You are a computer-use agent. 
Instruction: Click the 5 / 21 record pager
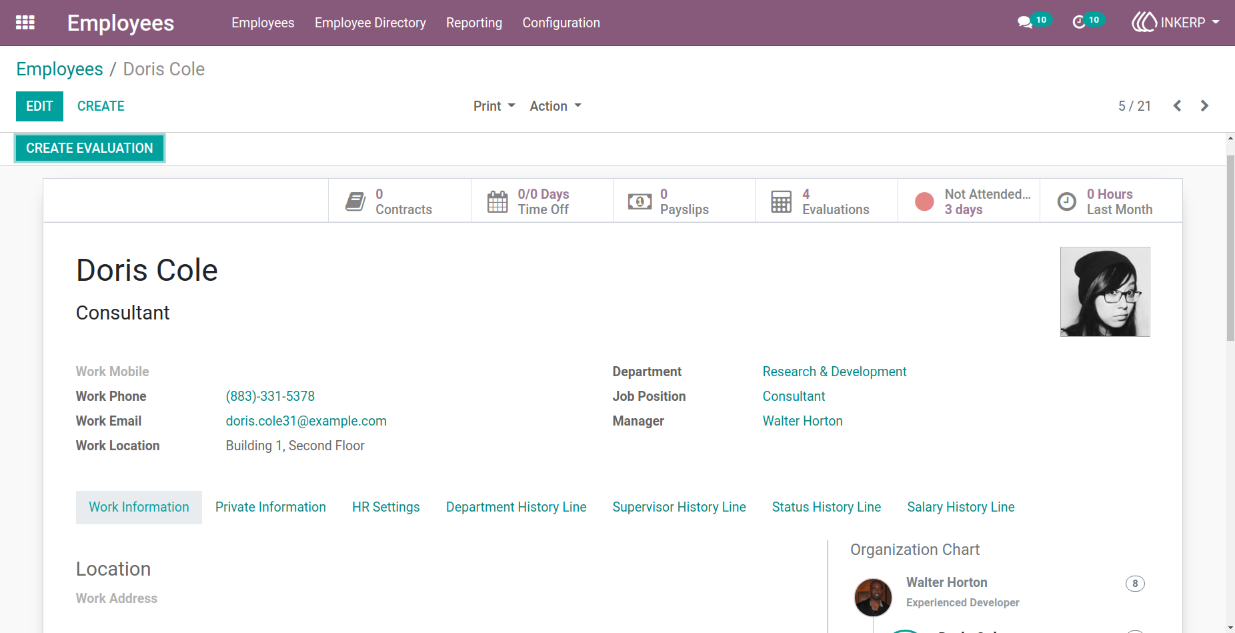tap(1135, 106)
